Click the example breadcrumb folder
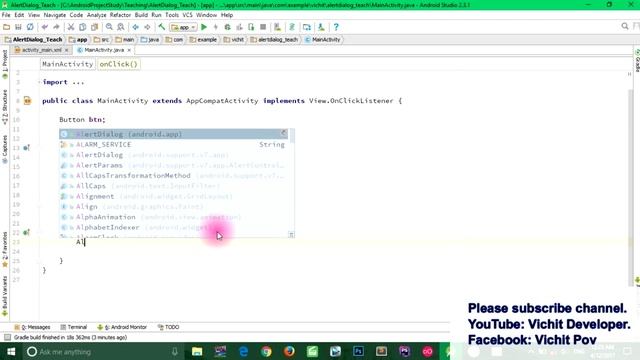Screen dimensions: 640x360 point(203,40)
